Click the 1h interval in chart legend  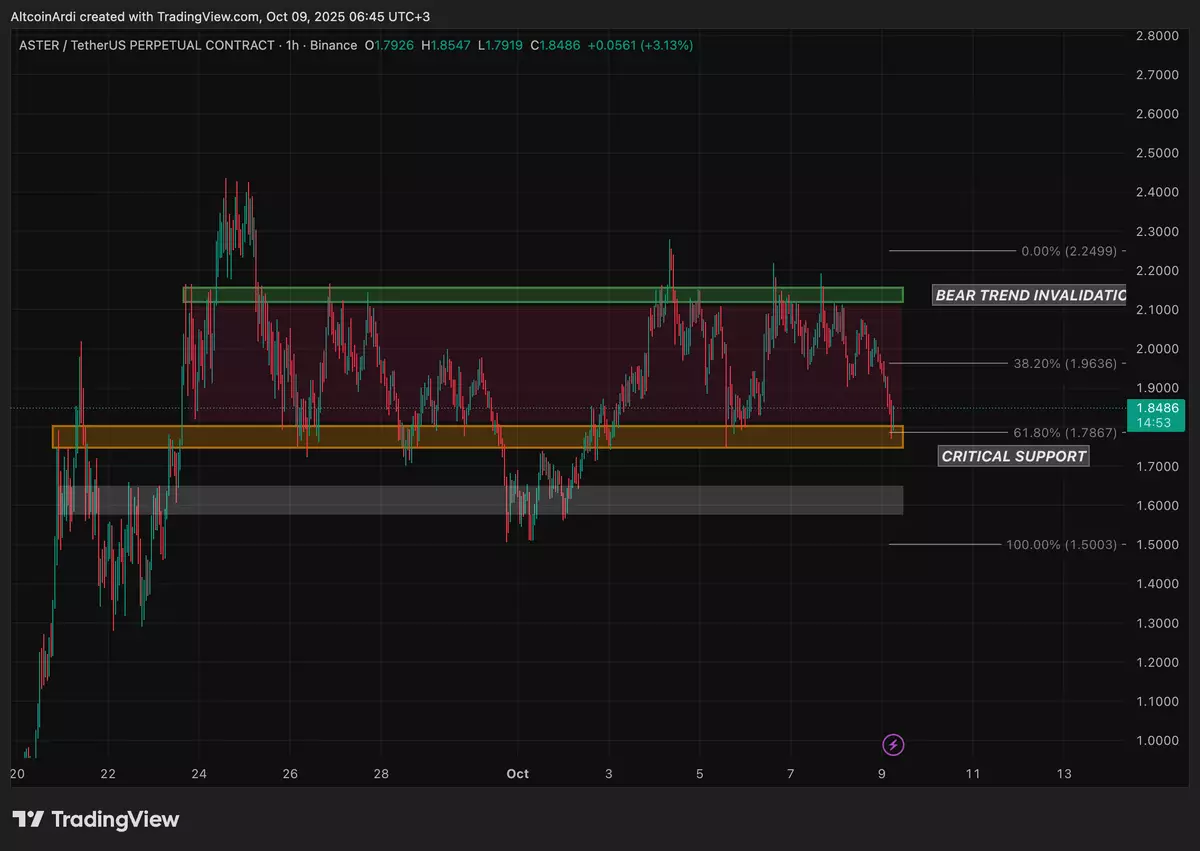coord(291,46)
